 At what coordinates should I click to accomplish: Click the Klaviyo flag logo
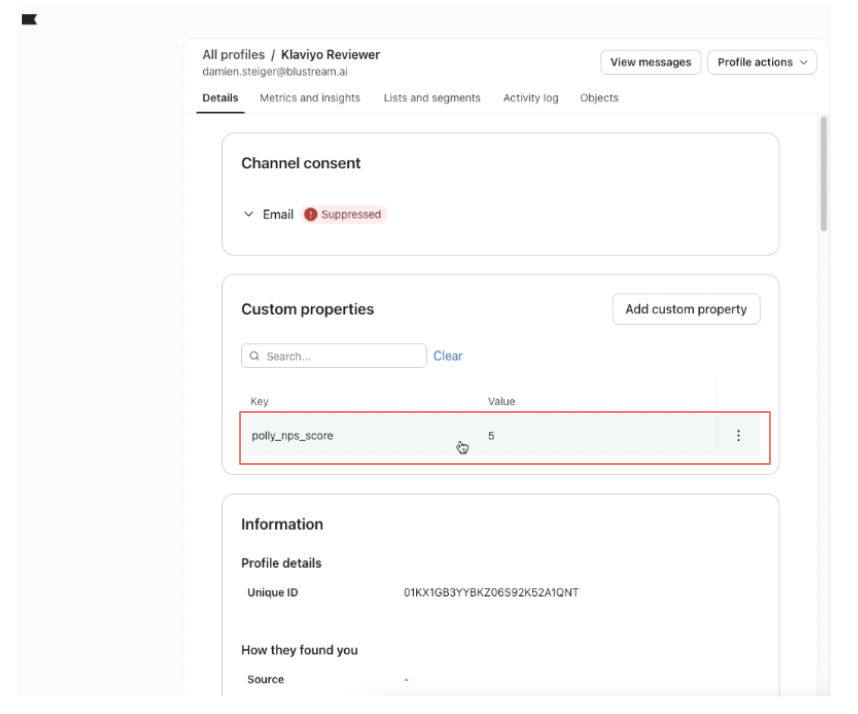pyautogui.click(x=29, y=20)
